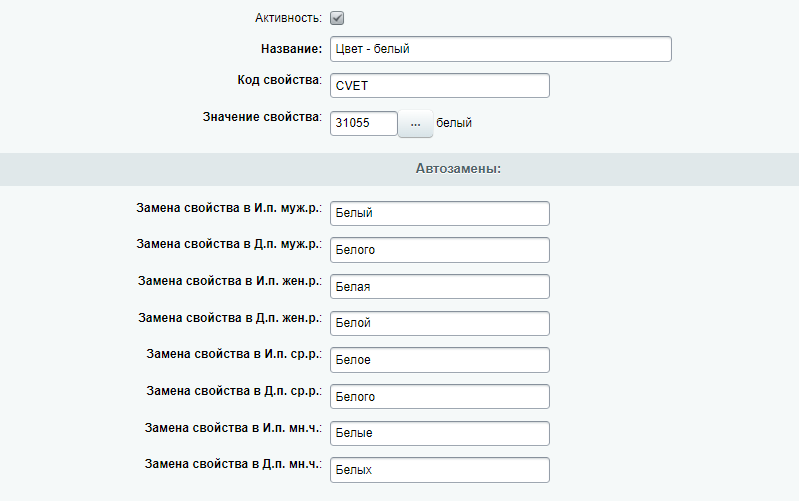The height and width of the screenshot is (501, 799).
Task: Focus the Д.п. мн.ч. field with 'Белых'
Action: click(439, 470)
